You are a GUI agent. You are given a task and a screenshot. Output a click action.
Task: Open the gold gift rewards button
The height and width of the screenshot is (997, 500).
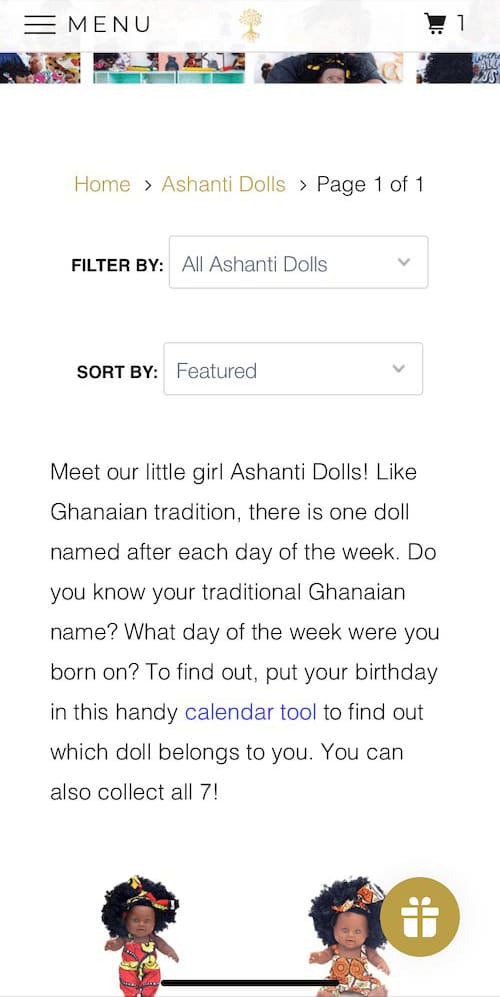tap(420, 916)
